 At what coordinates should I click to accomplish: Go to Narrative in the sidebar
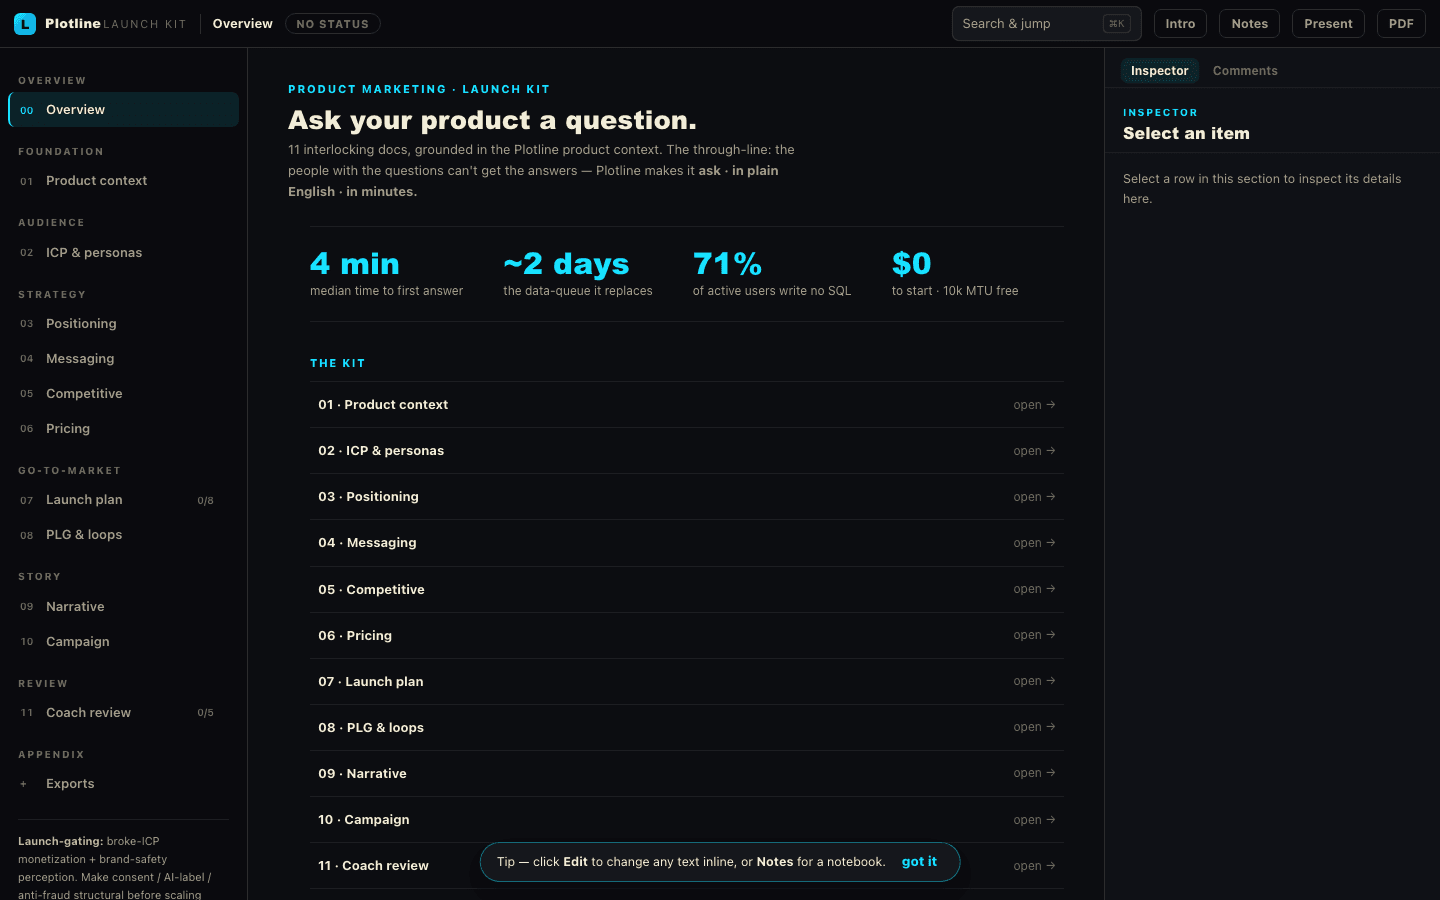[123, 607]
